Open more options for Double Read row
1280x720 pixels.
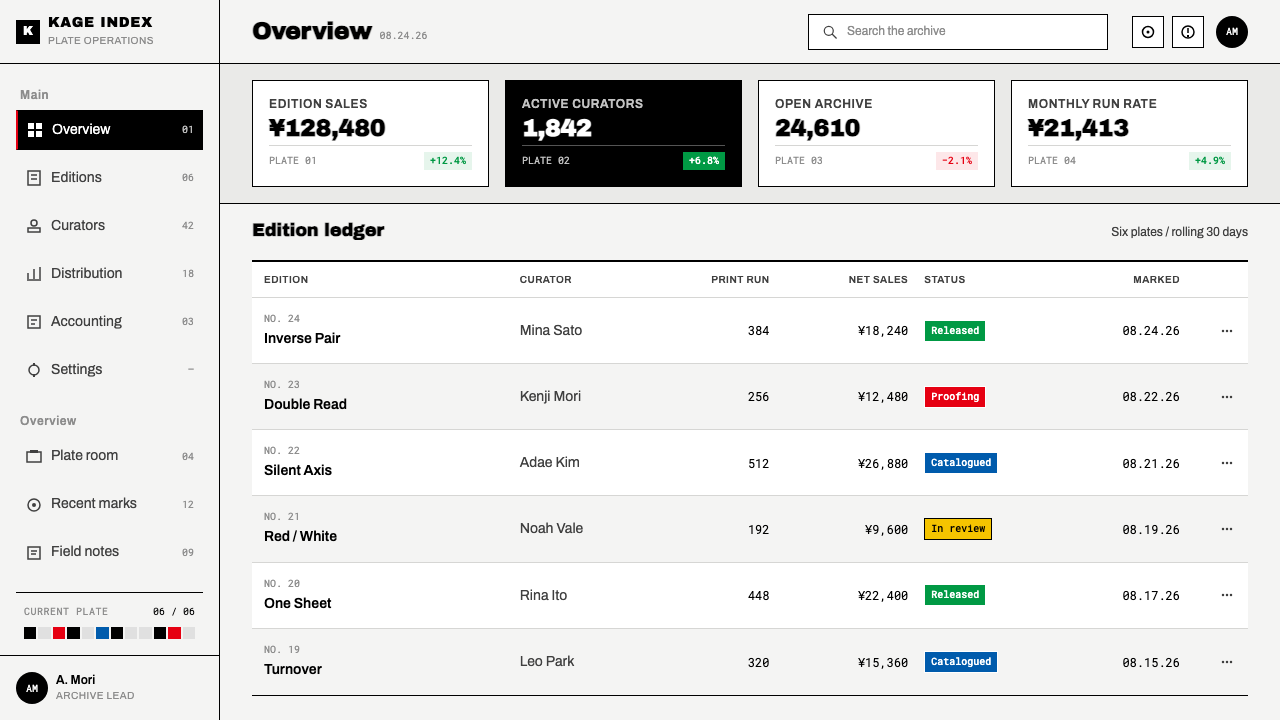1227,397
